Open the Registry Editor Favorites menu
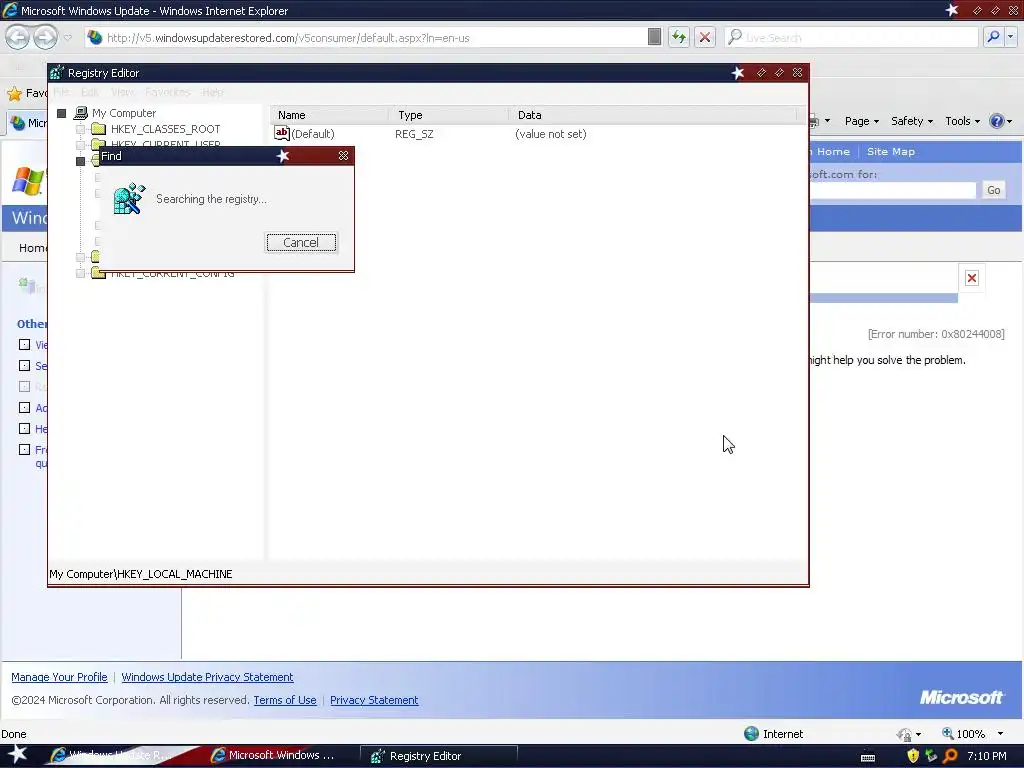The image size is (1024, 768). 167,92
